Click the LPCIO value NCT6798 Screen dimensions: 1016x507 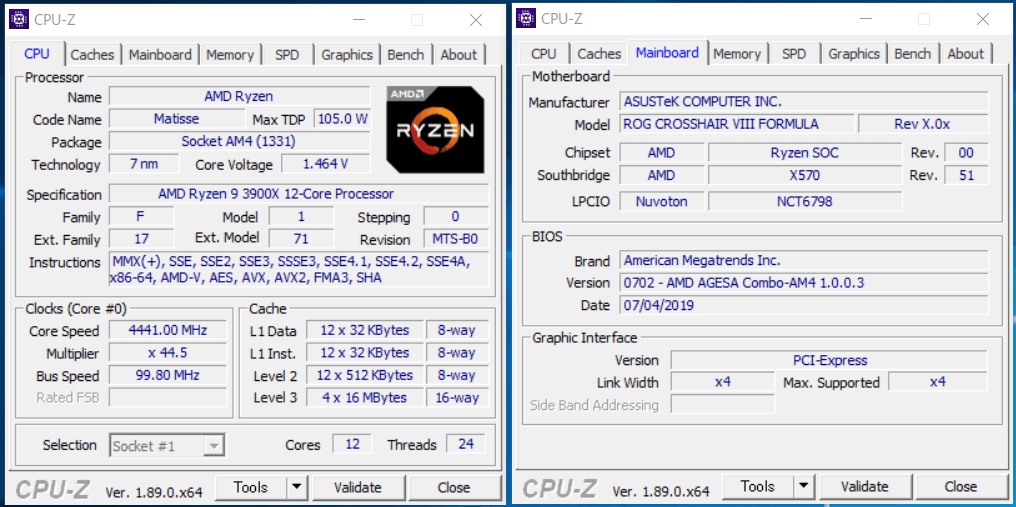pyautogui.click(x=804, y=202)
